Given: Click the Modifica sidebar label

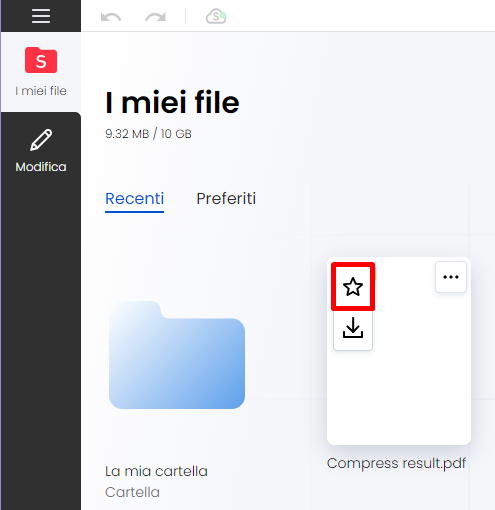Looking at the screenshot, I should 41,167.
